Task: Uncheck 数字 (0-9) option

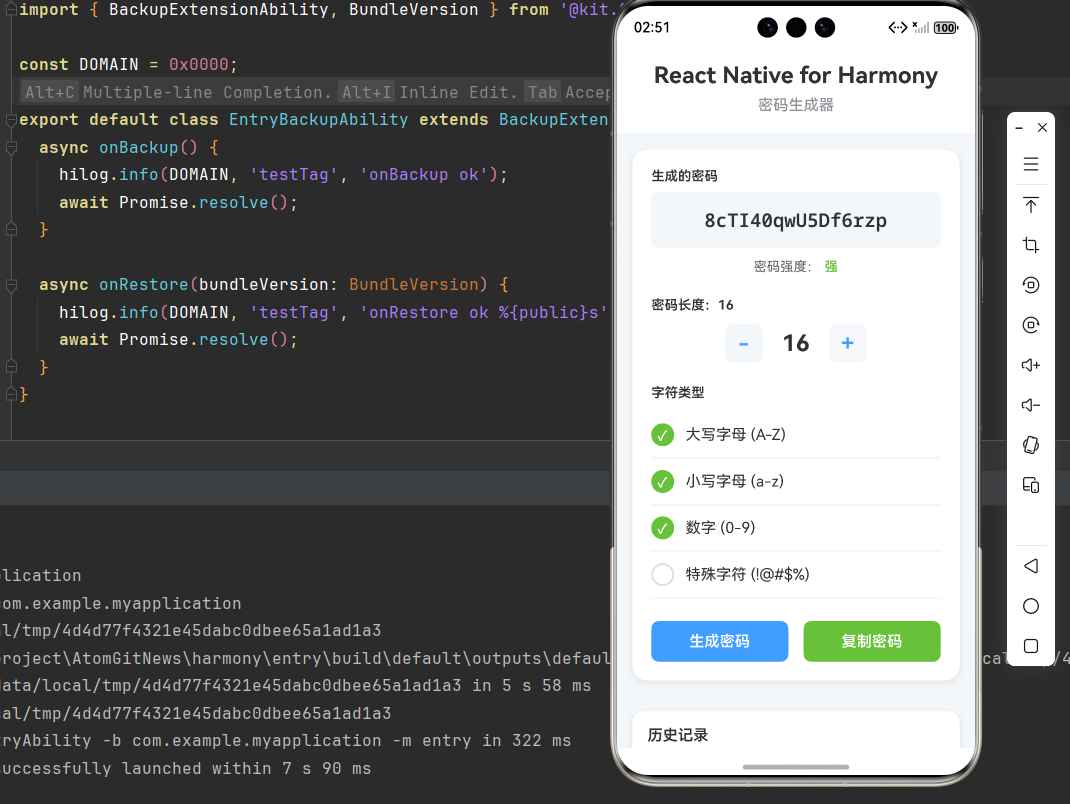Action: pos(662,528)
